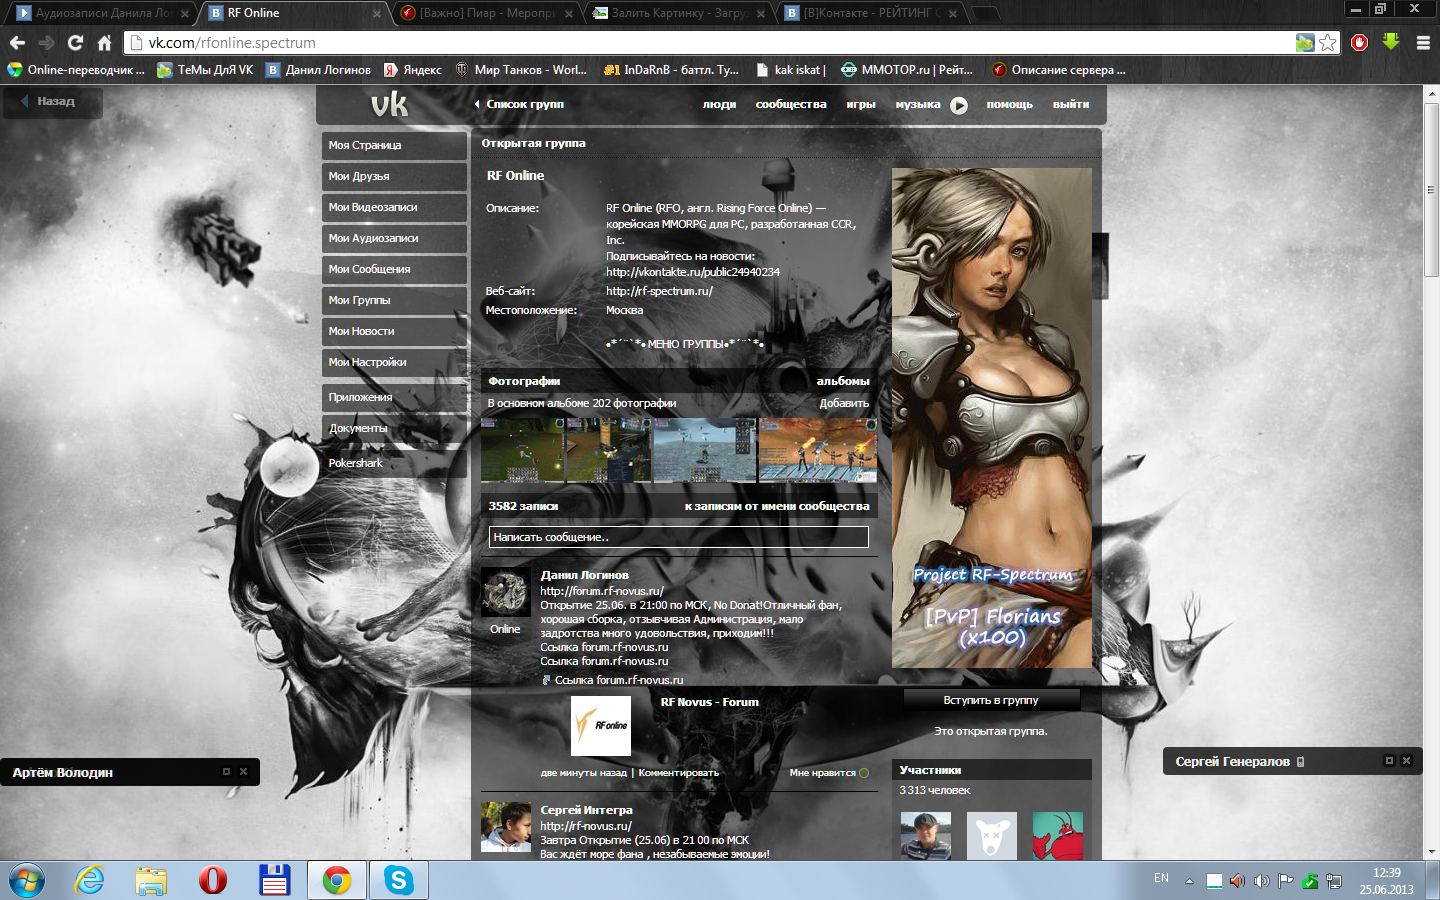The width and height of the screenshot is (1440, 900).
Task: Play music with the header play button
Action: pos(959,105)
